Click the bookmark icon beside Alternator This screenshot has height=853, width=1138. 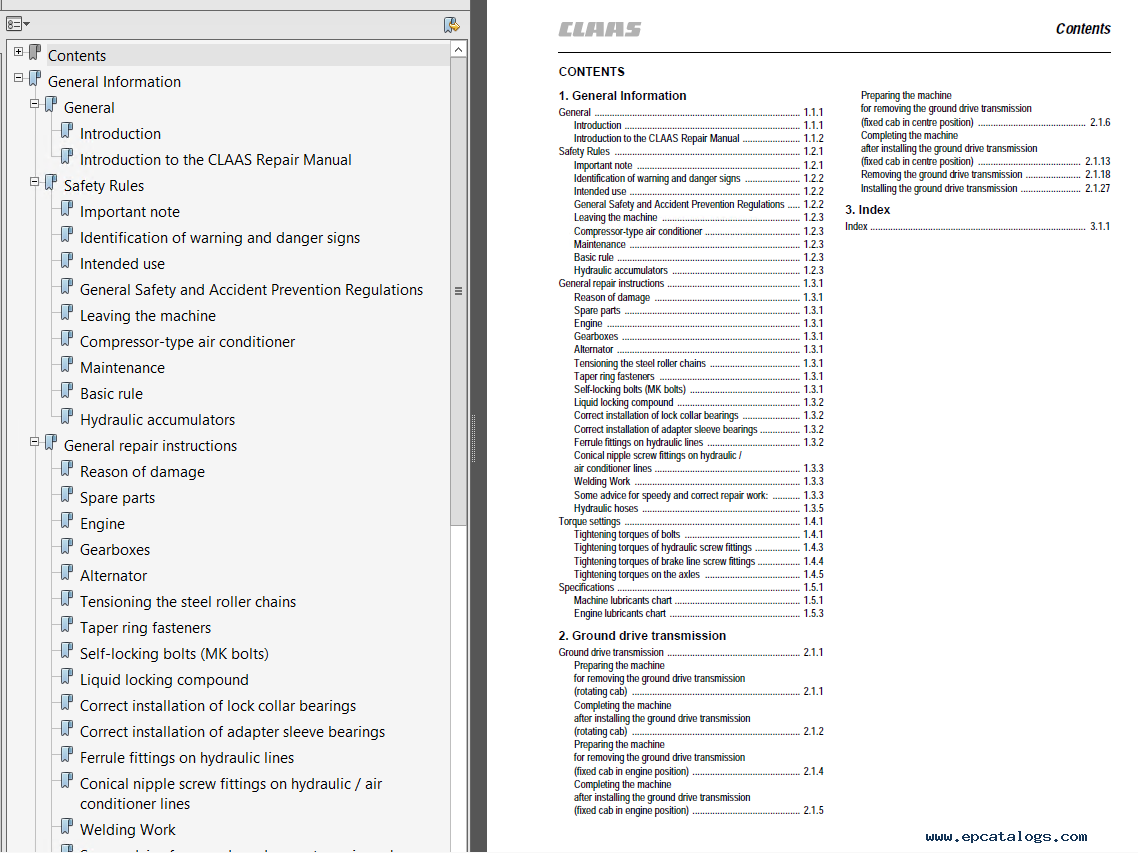[67, 574]
